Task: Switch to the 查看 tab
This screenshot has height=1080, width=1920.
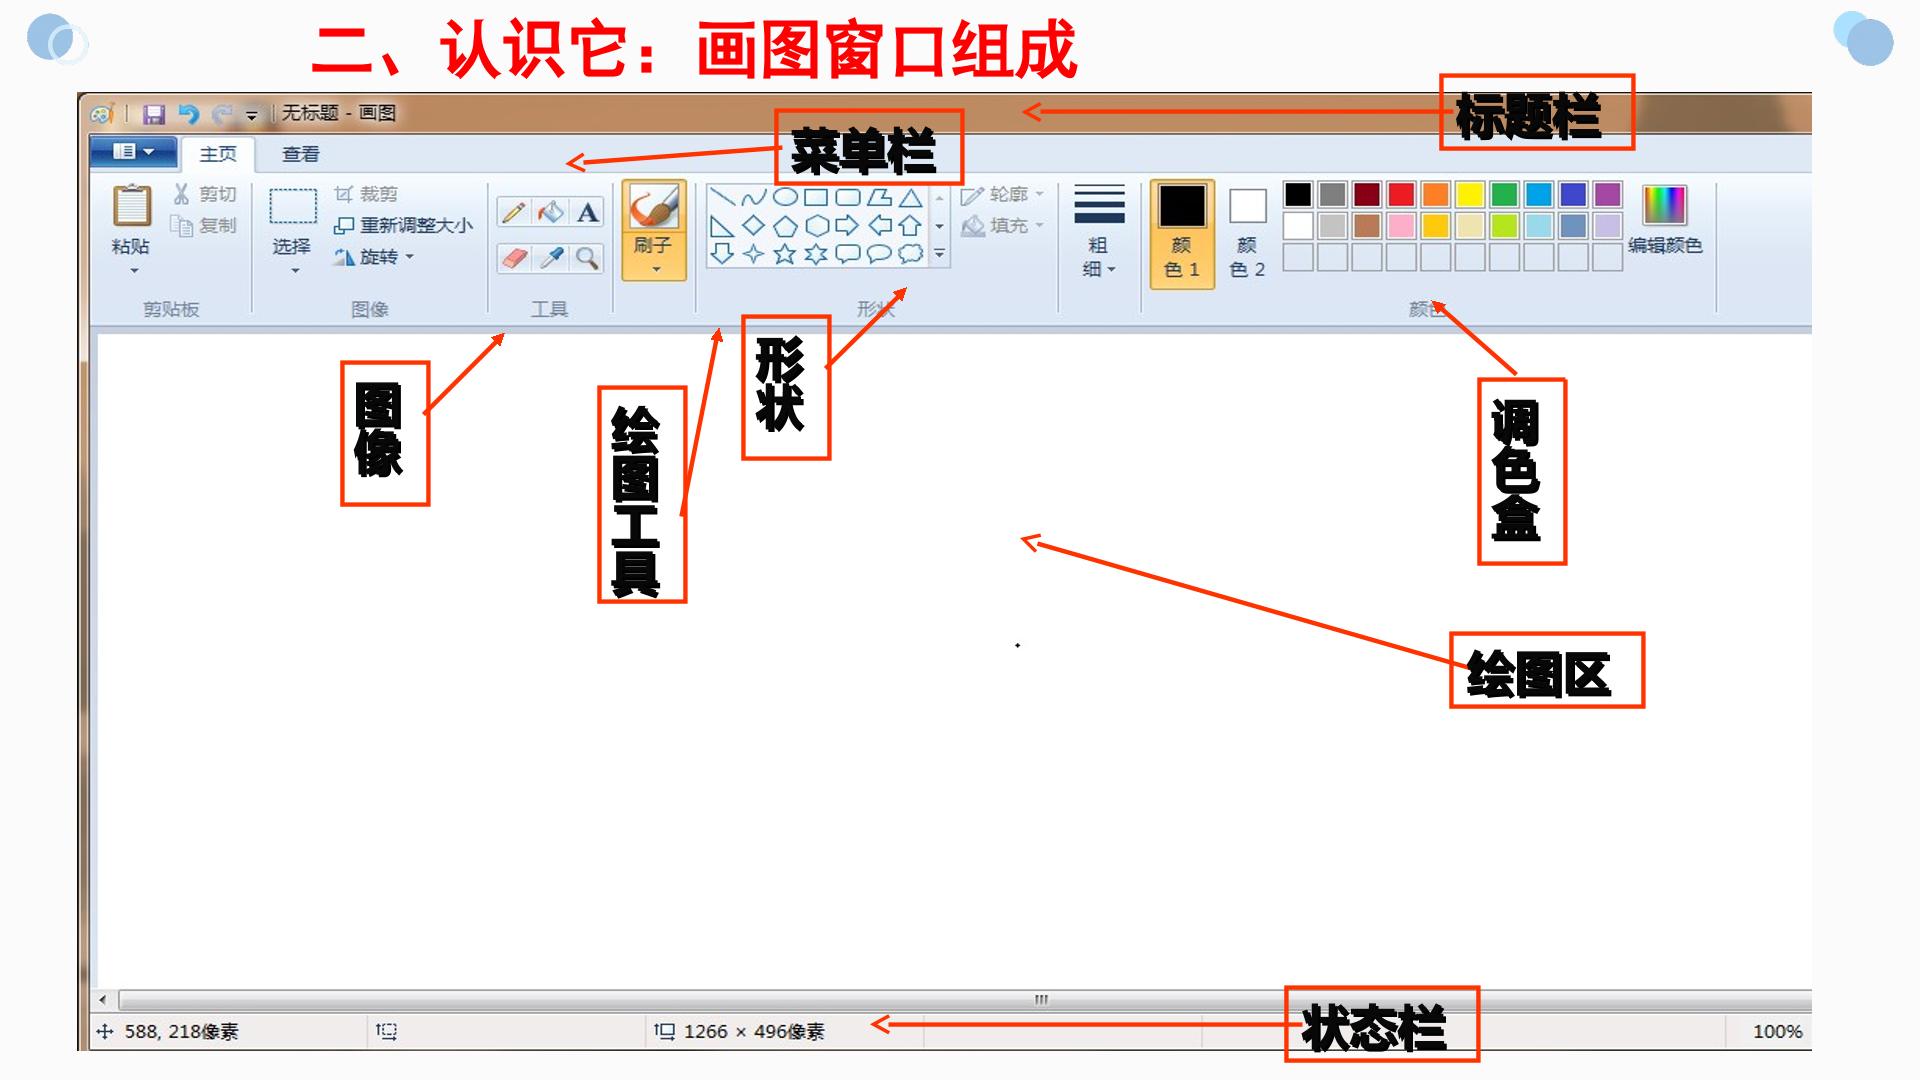Action: (300, 154)
